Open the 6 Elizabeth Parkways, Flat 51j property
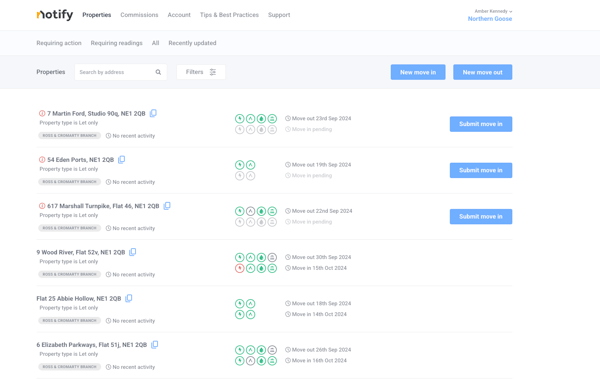The height and width of the screenshot is (382, 600). (x=92, y=345)
